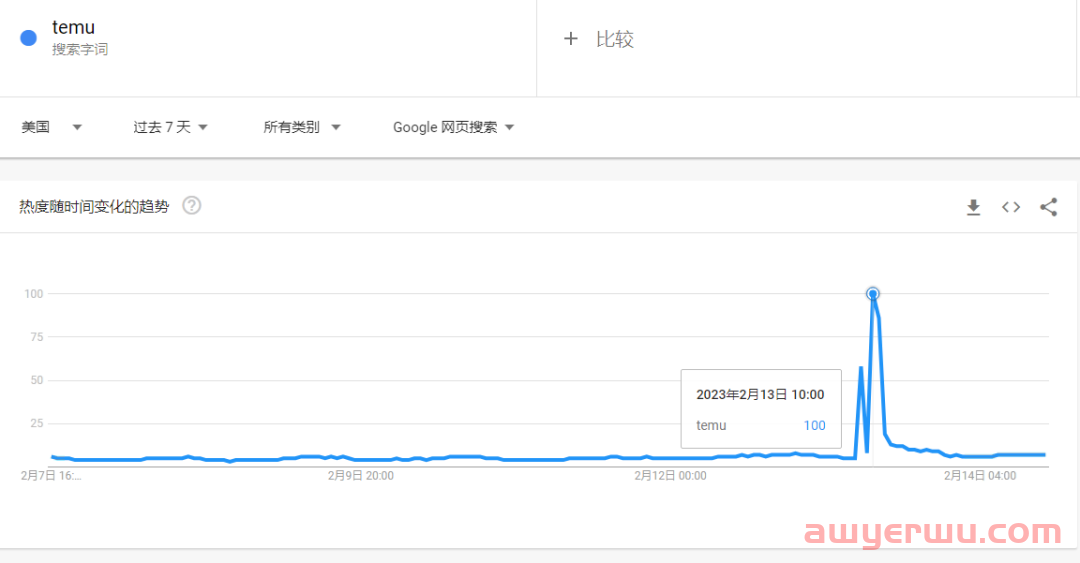Click the blue dot beside temu

coord(28,38)
